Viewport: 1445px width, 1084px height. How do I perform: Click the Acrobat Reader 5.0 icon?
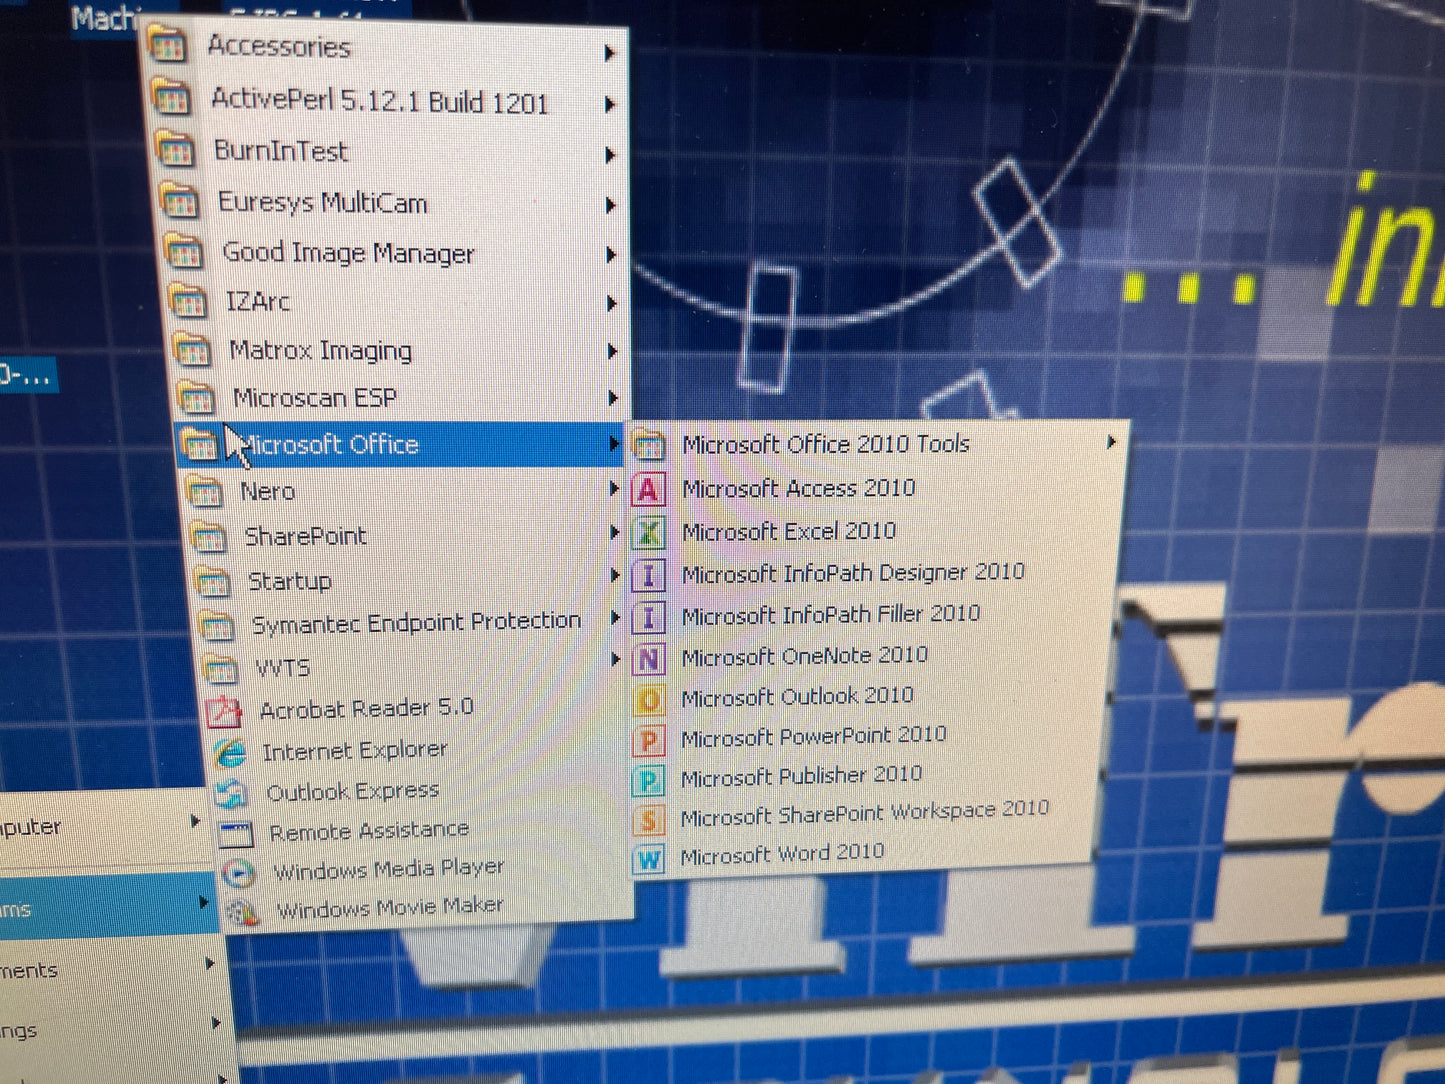point(224,711)
